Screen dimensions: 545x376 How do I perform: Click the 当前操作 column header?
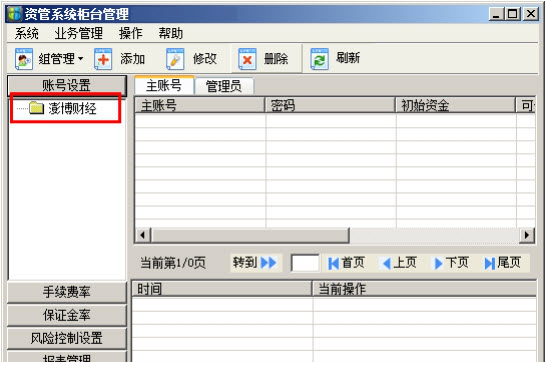pos(424,289)
